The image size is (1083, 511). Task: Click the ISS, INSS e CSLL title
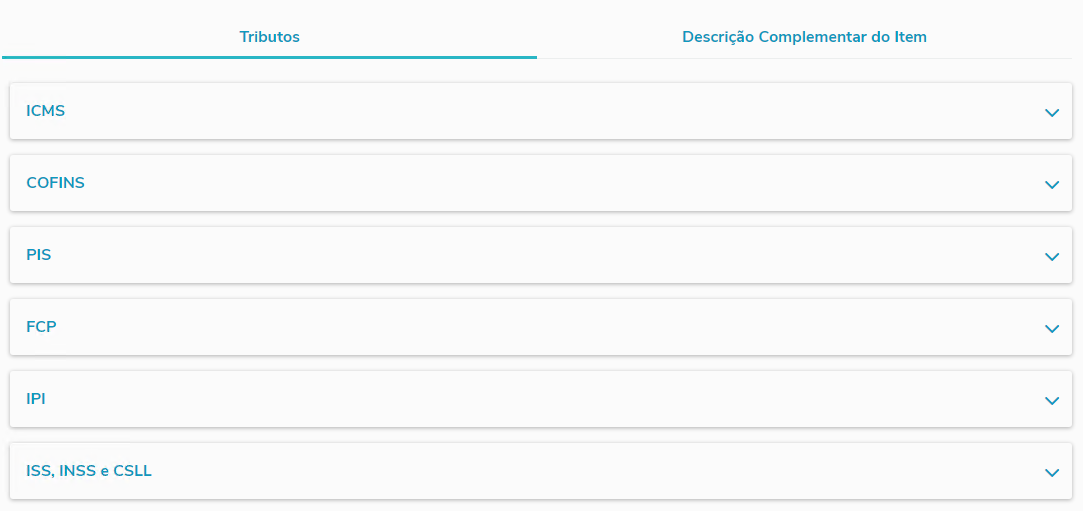89,471
